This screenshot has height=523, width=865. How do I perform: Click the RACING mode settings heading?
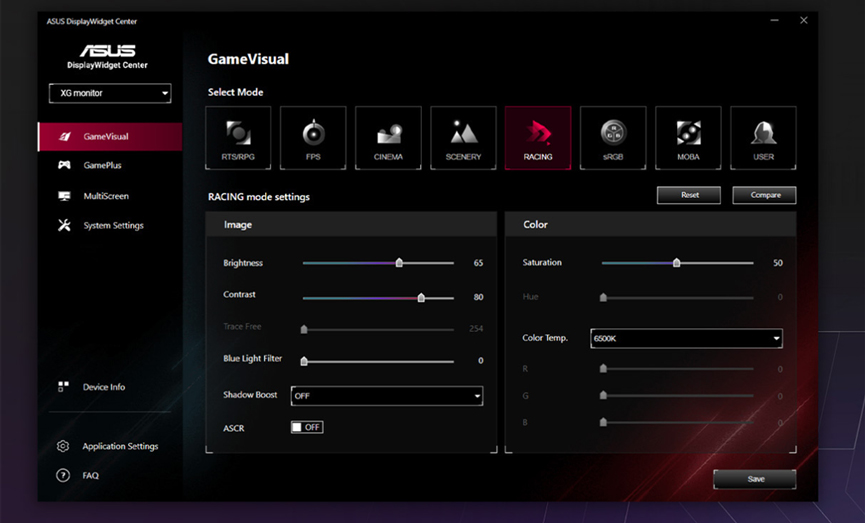coord(259,197)
